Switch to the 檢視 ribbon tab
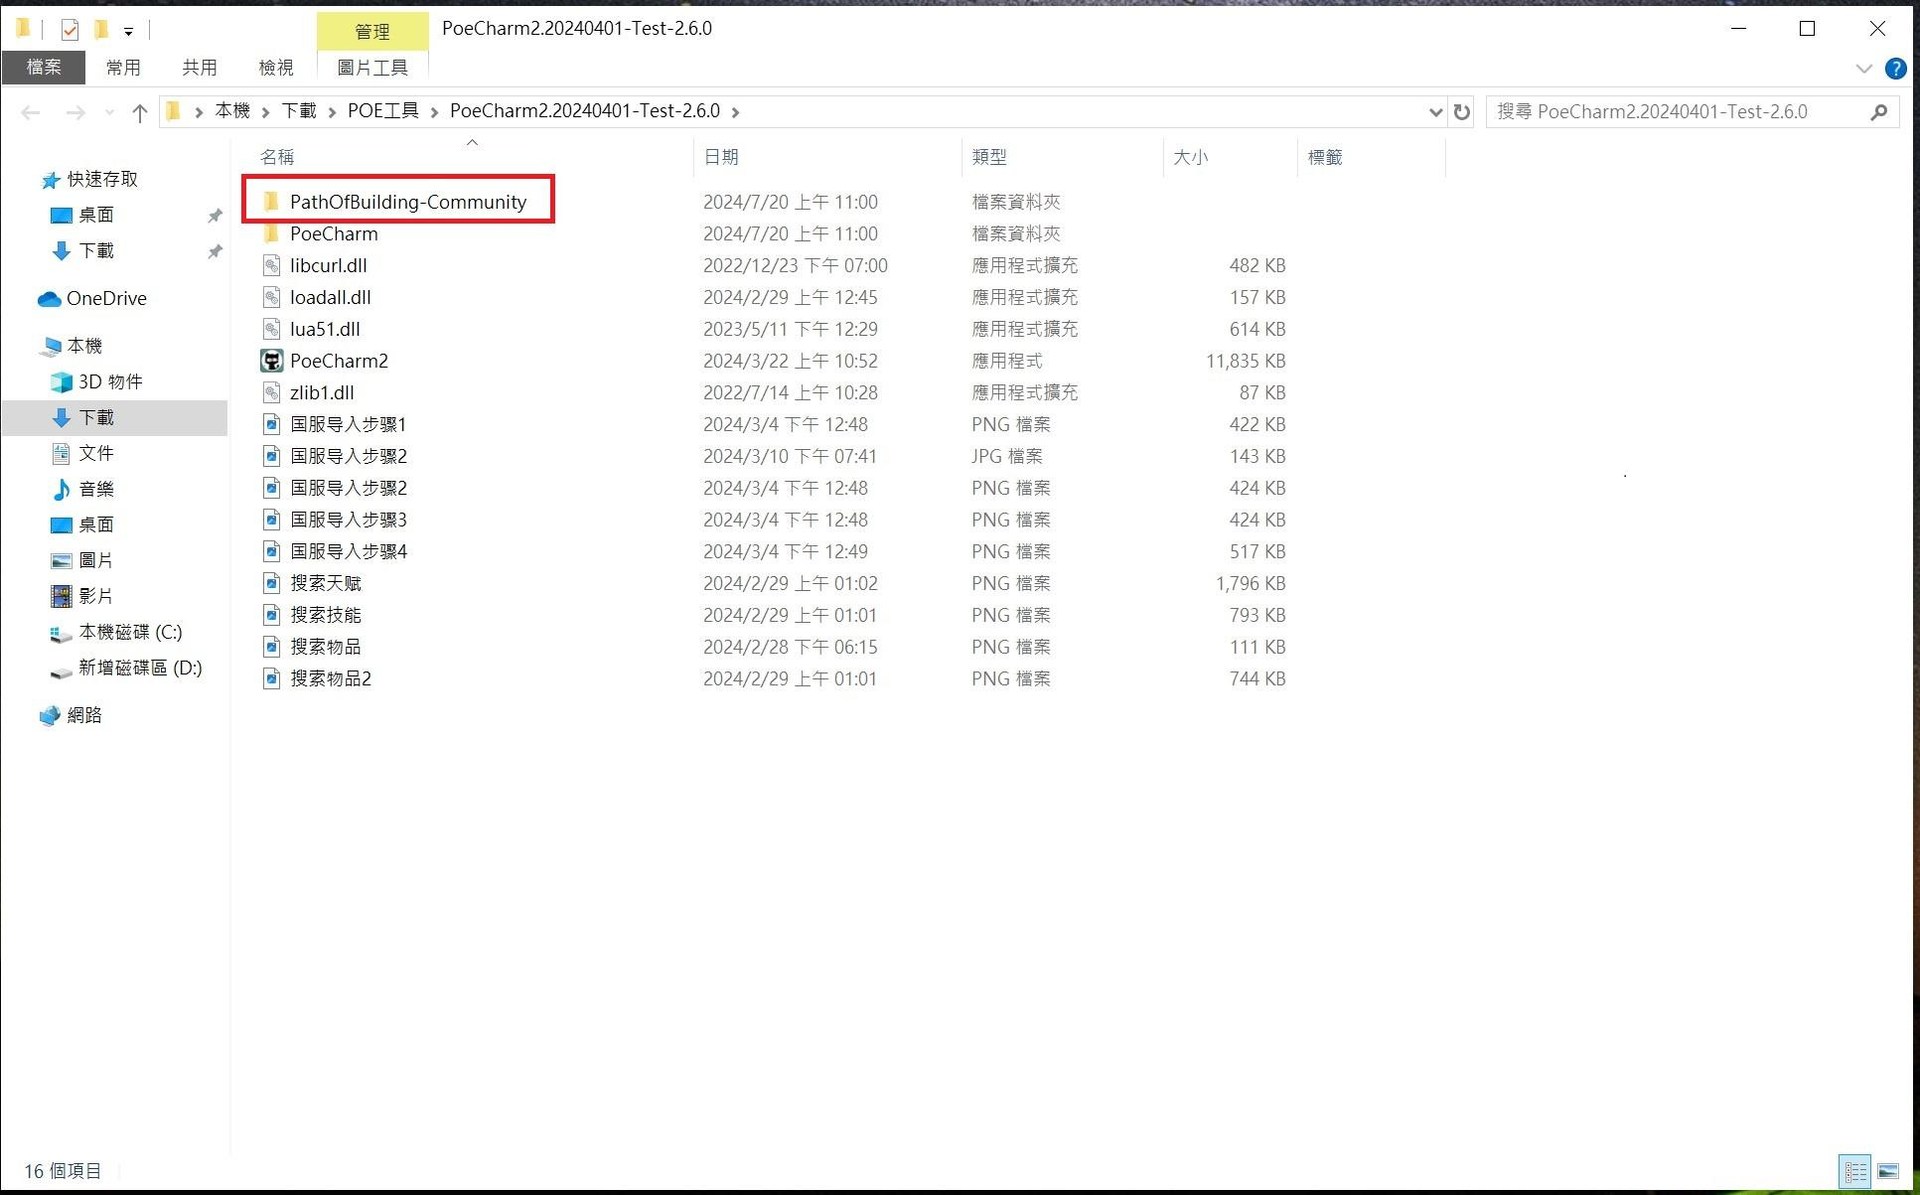1920x1195 pixels. tap(276, 67)
